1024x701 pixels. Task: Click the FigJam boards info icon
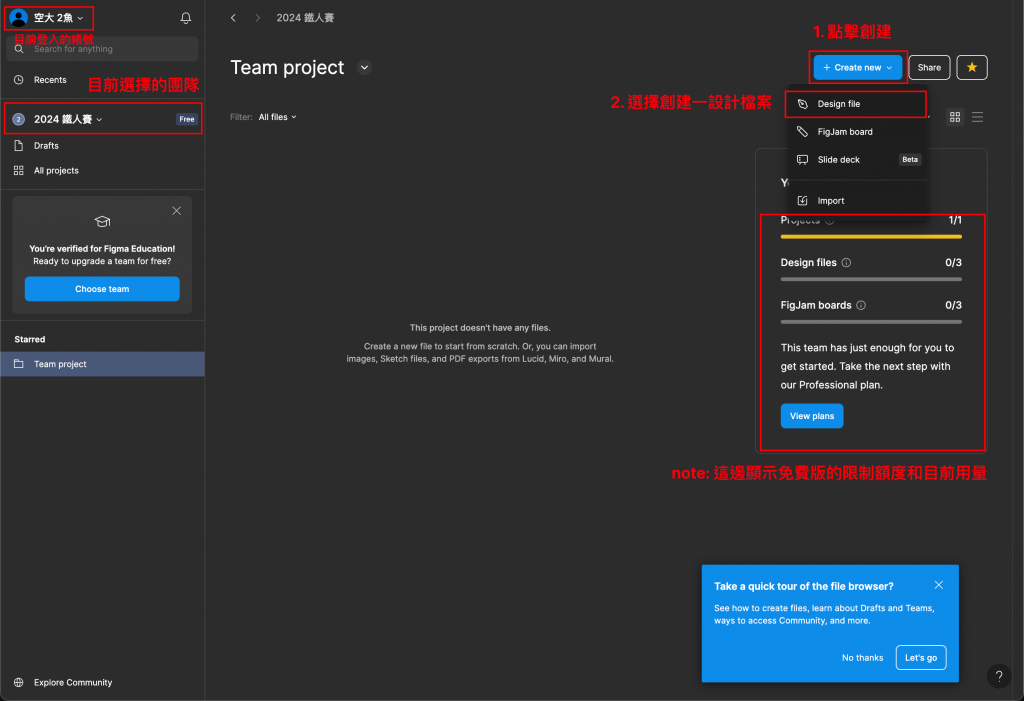(x=861, y=305)
